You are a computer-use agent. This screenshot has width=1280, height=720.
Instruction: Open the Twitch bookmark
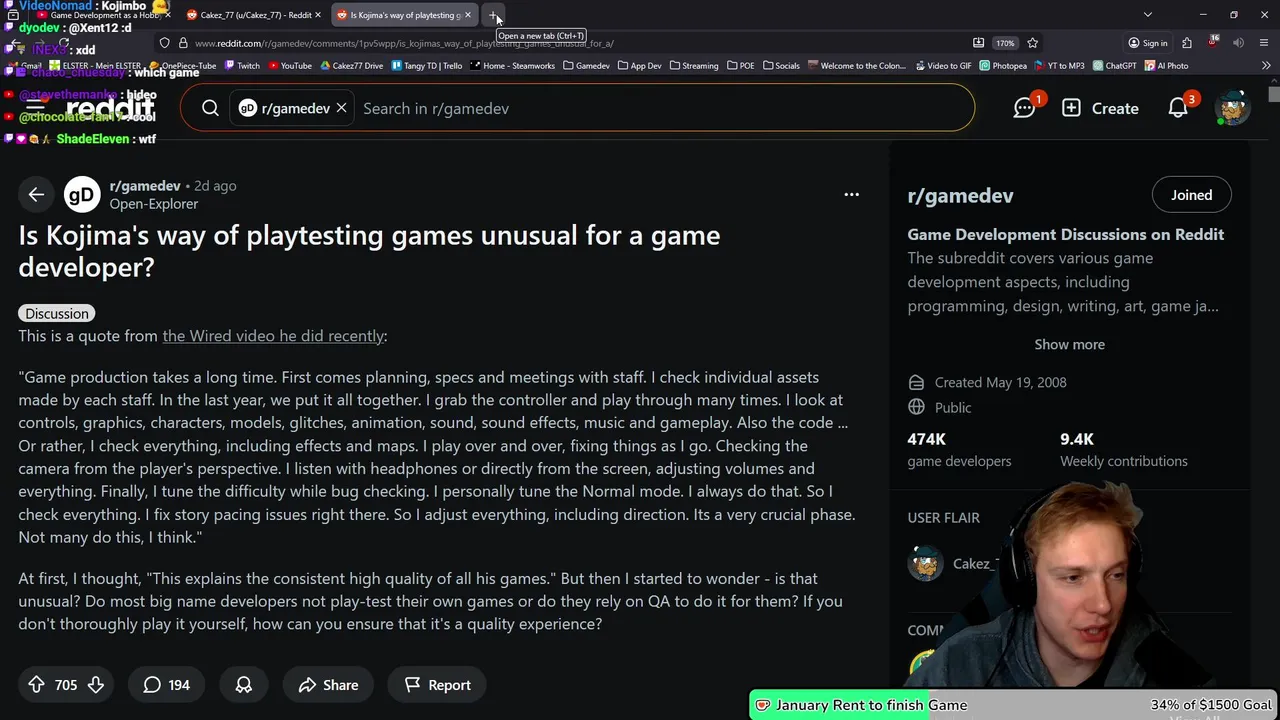point(242,66)
